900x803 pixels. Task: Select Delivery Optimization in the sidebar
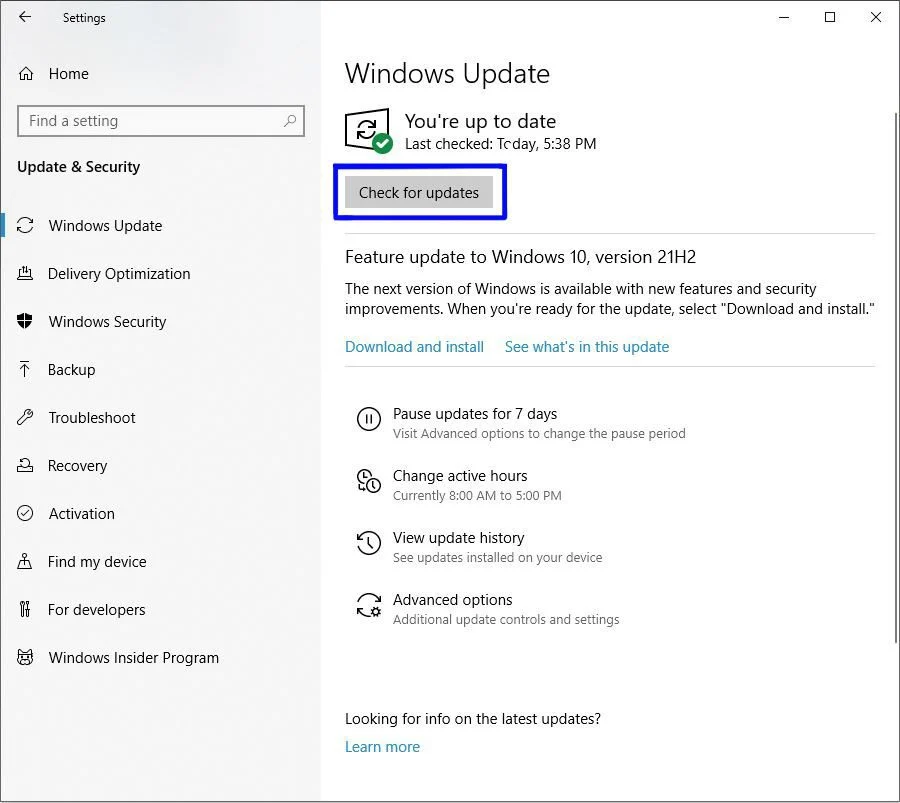pyautogui.click(x=118, y=274)
